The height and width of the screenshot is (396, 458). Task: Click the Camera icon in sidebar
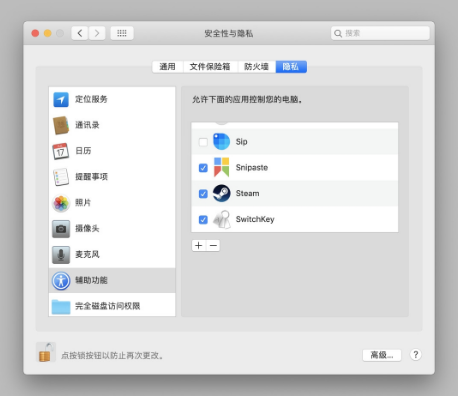coord(61,229)
